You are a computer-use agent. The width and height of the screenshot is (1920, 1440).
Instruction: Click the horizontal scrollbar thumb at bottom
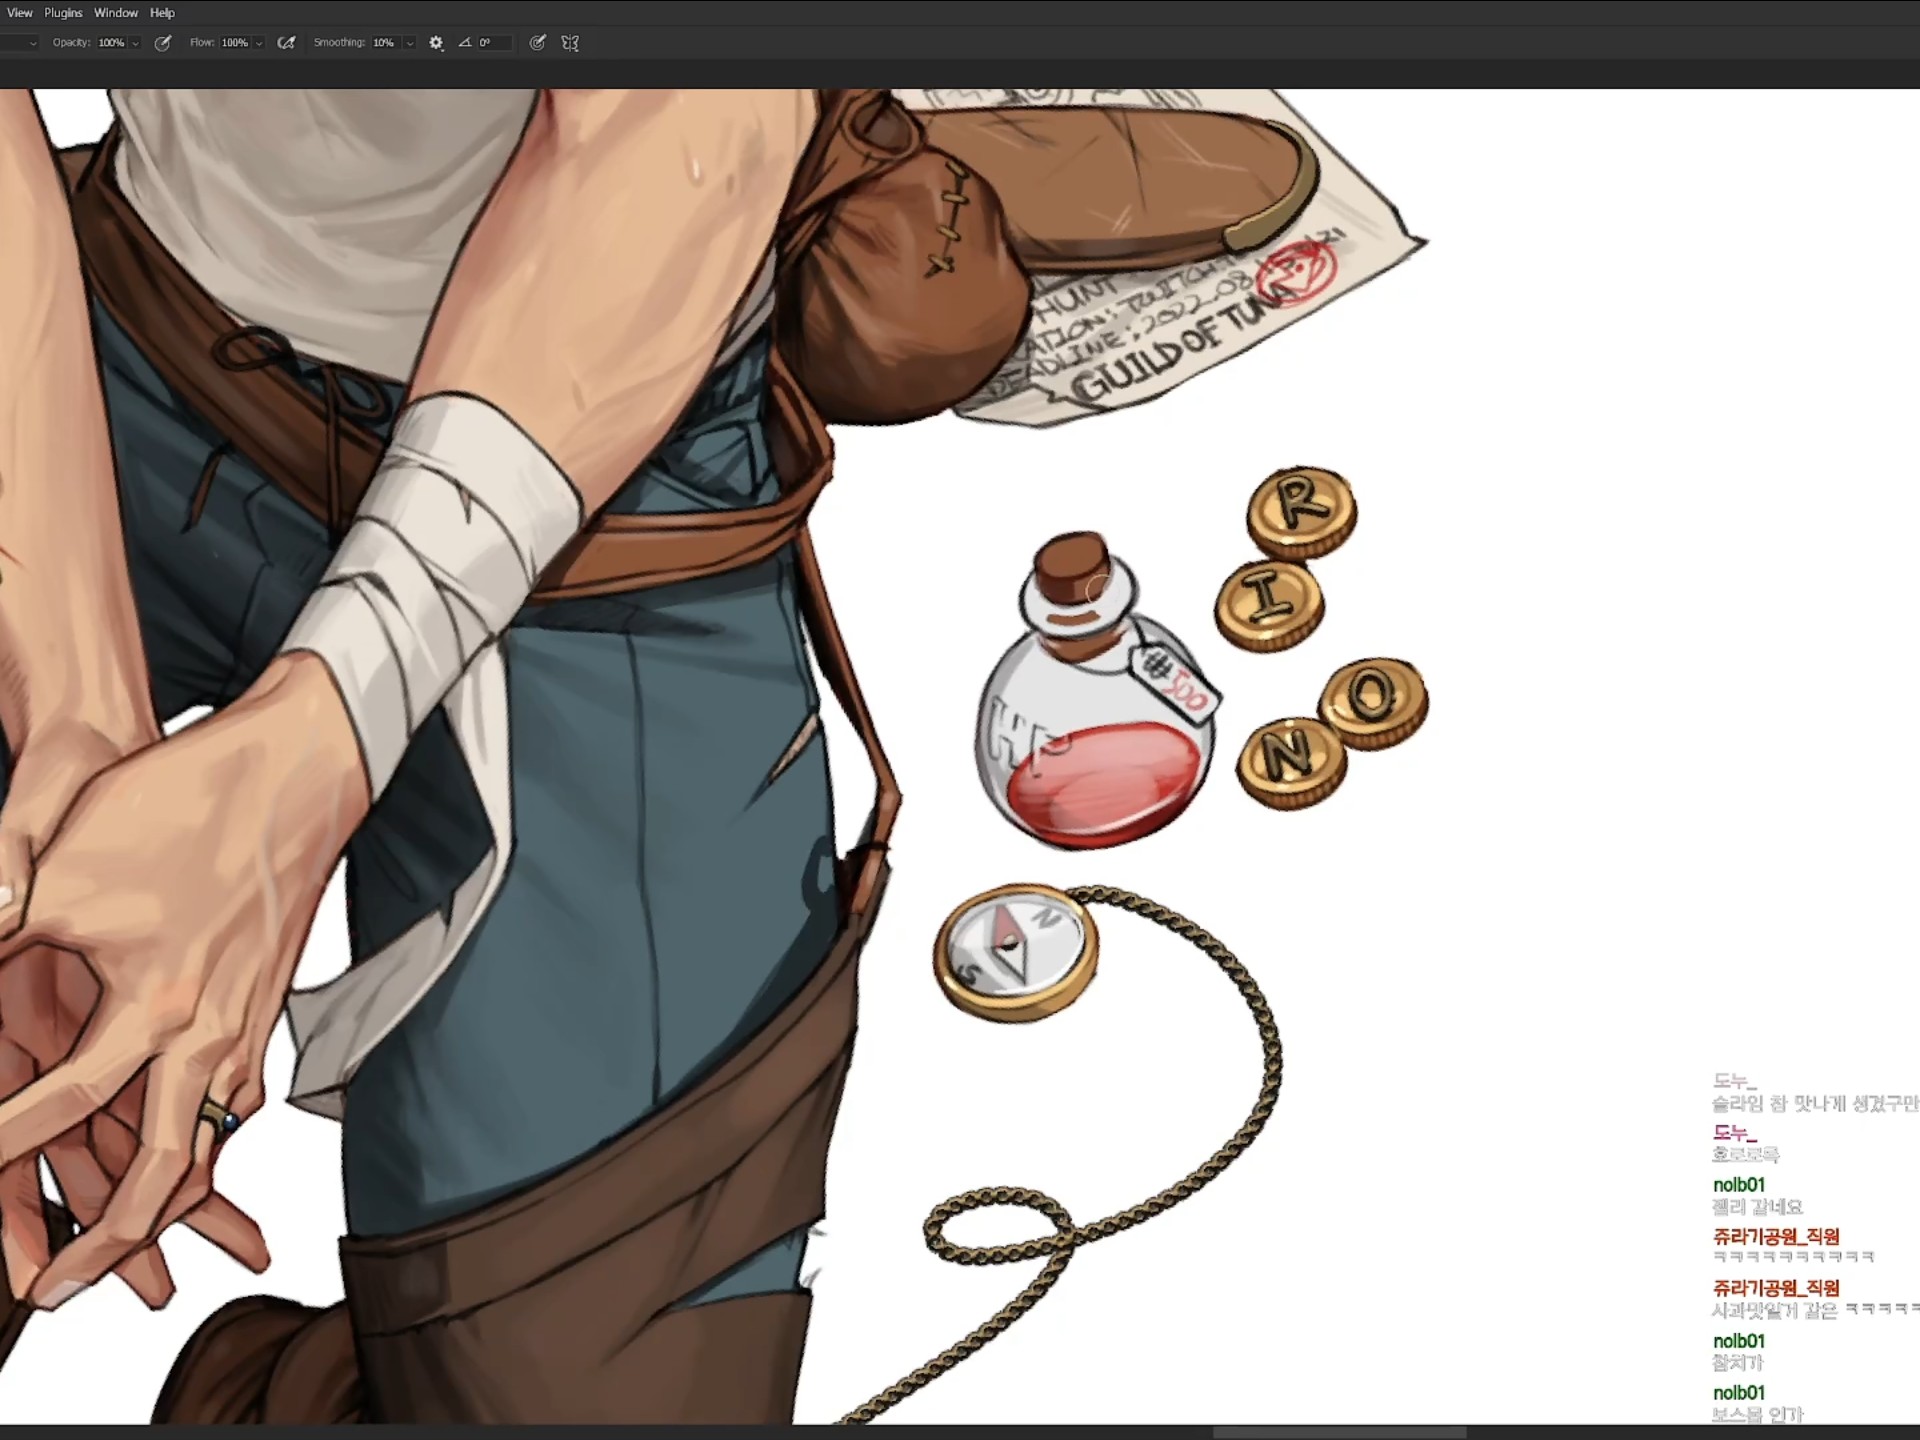pyautogui.click(x=1339, y=1432)
